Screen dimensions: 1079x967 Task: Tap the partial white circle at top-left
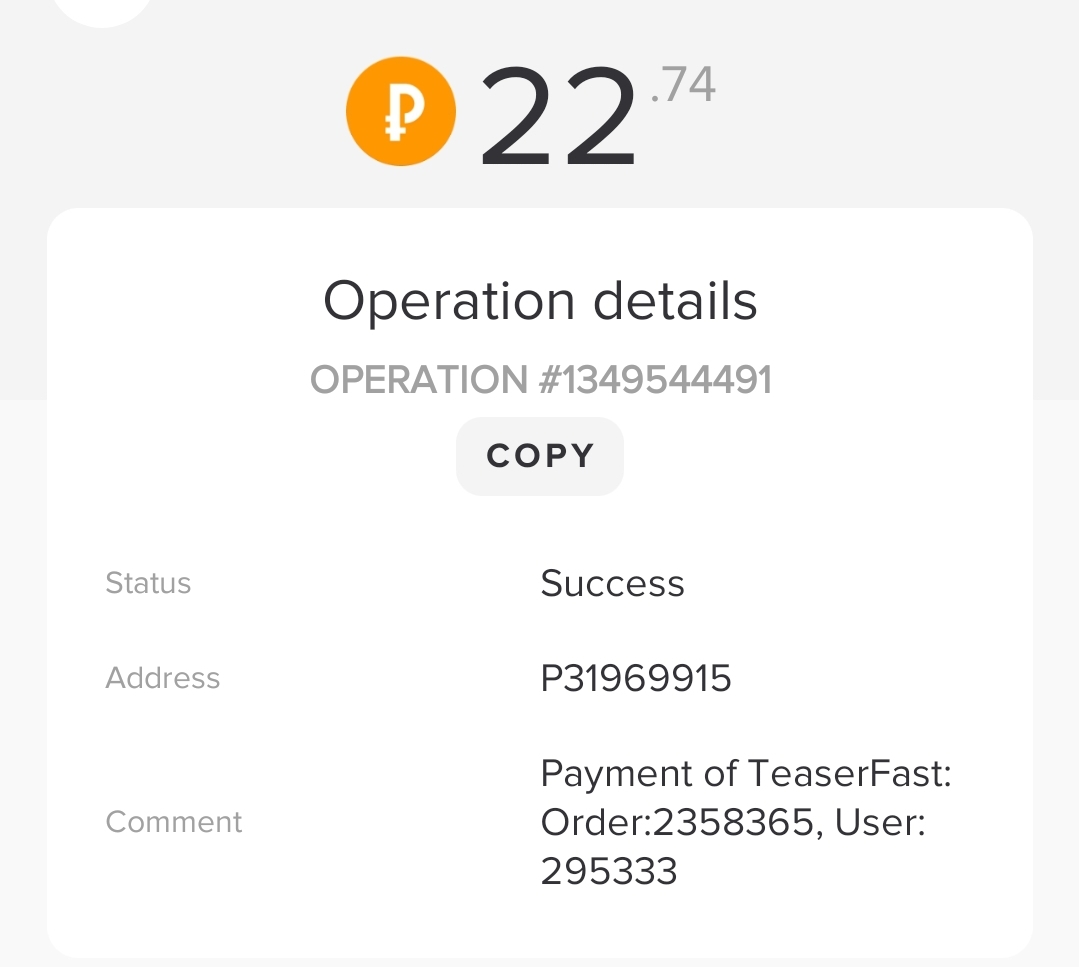(103, 10)
